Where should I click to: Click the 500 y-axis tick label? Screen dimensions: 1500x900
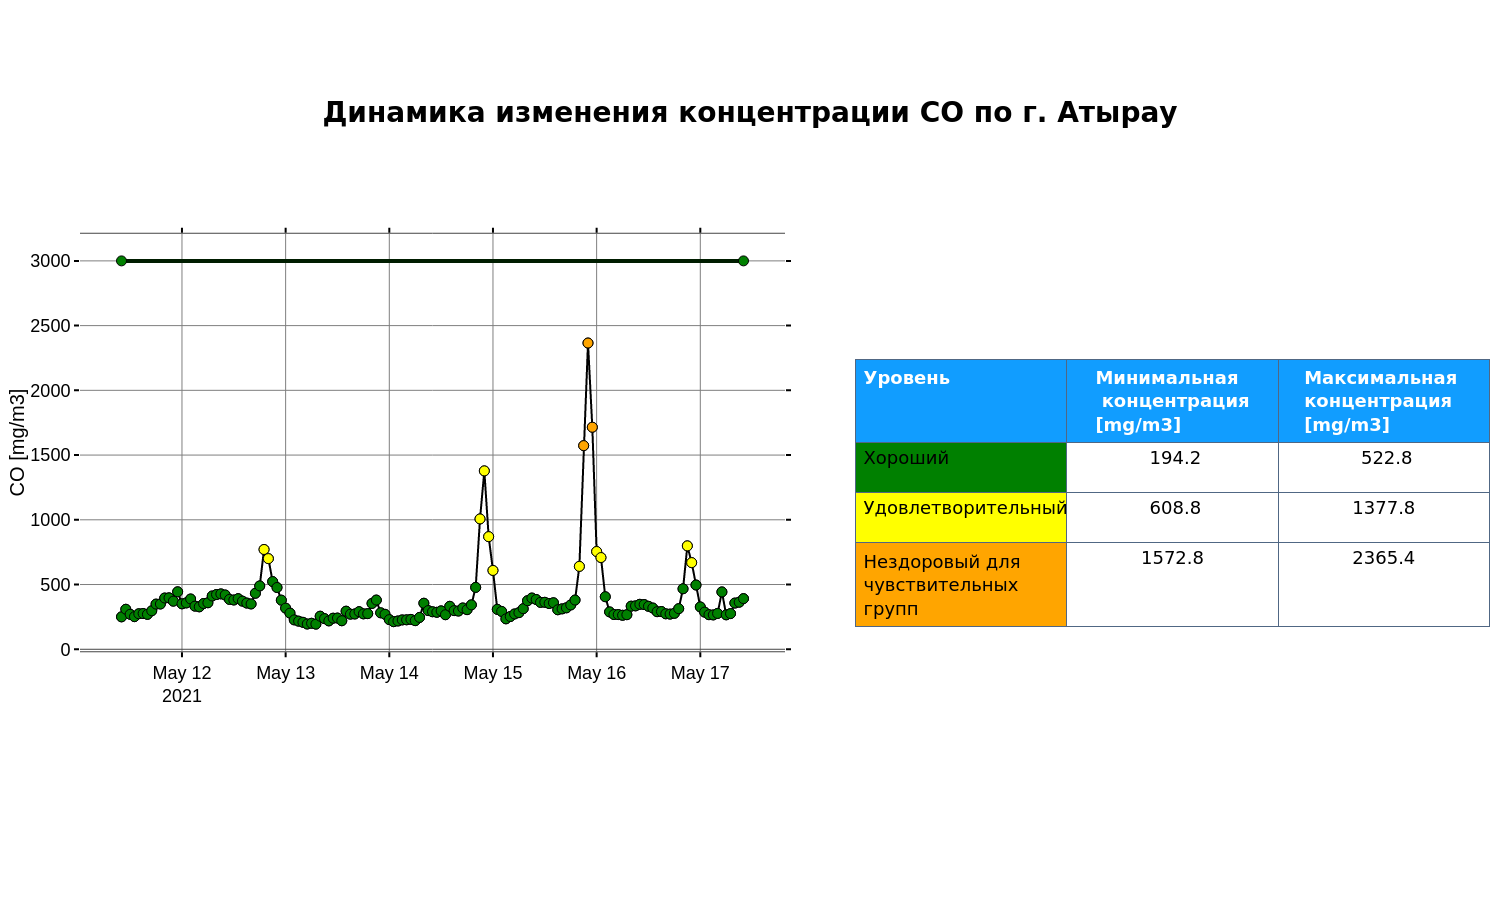pos(55,585)
